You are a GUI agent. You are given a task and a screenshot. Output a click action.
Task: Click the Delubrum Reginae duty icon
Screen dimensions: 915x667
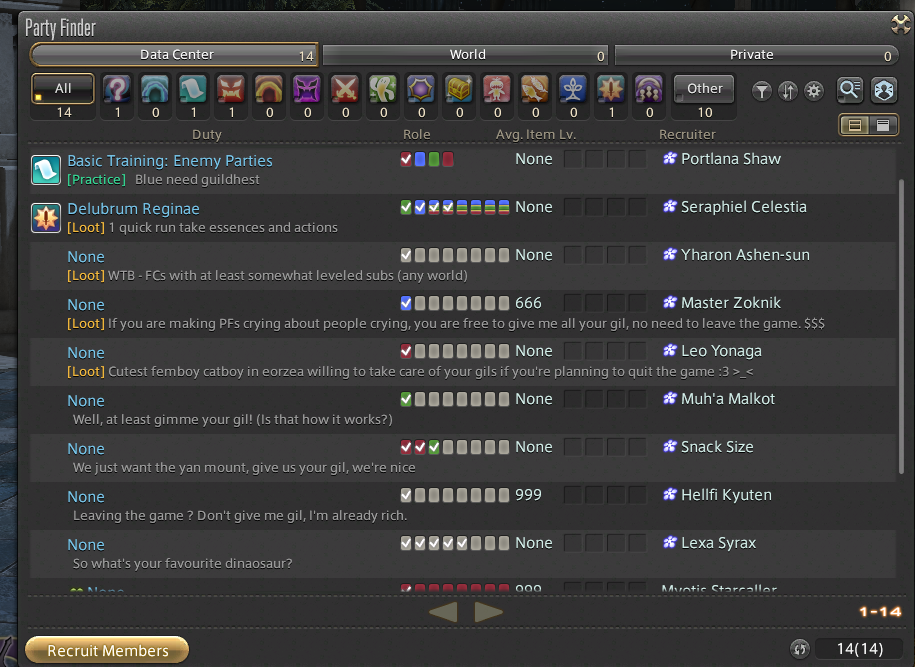pos(46,218)
